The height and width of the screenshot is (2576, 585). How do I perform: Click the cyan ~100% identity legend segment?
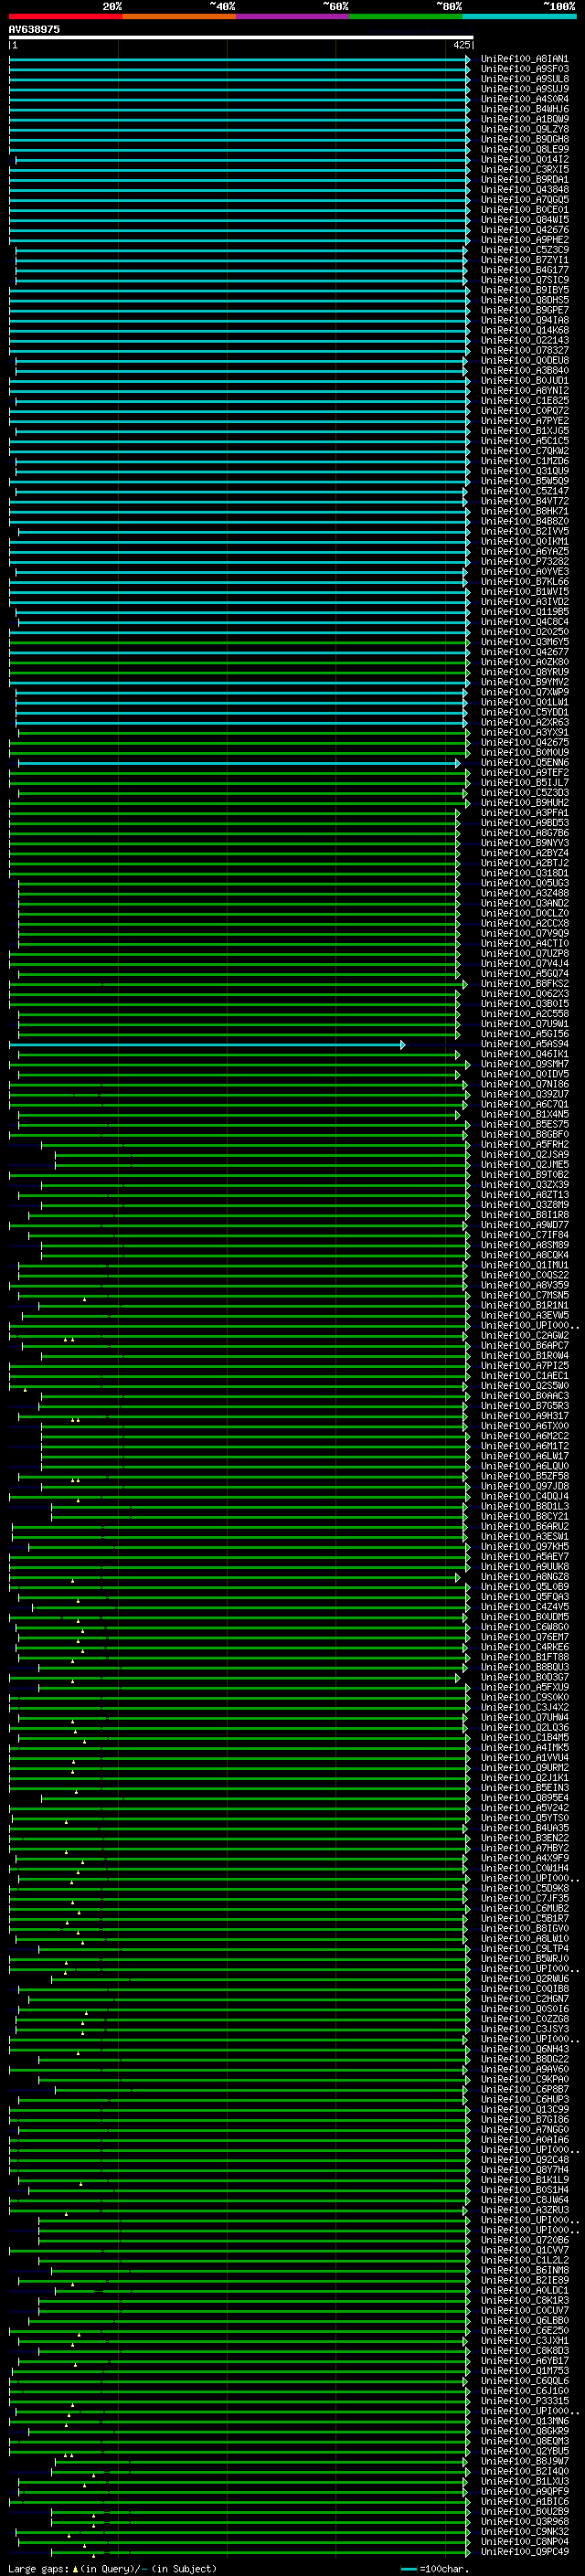point(520,16)
